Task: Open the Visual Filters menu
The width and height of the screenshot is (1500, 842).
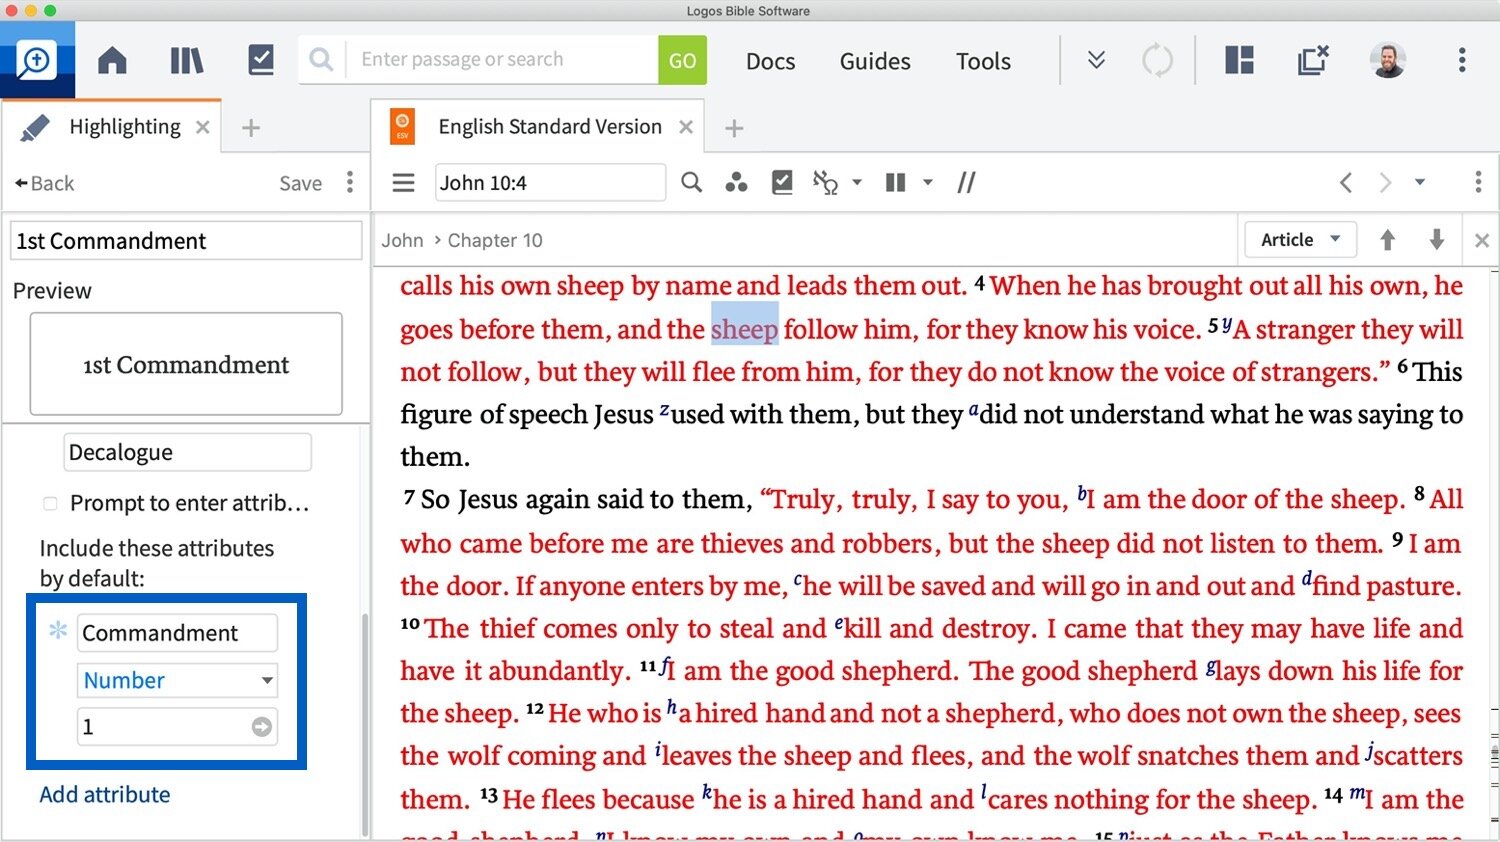Action: point(737,182)
